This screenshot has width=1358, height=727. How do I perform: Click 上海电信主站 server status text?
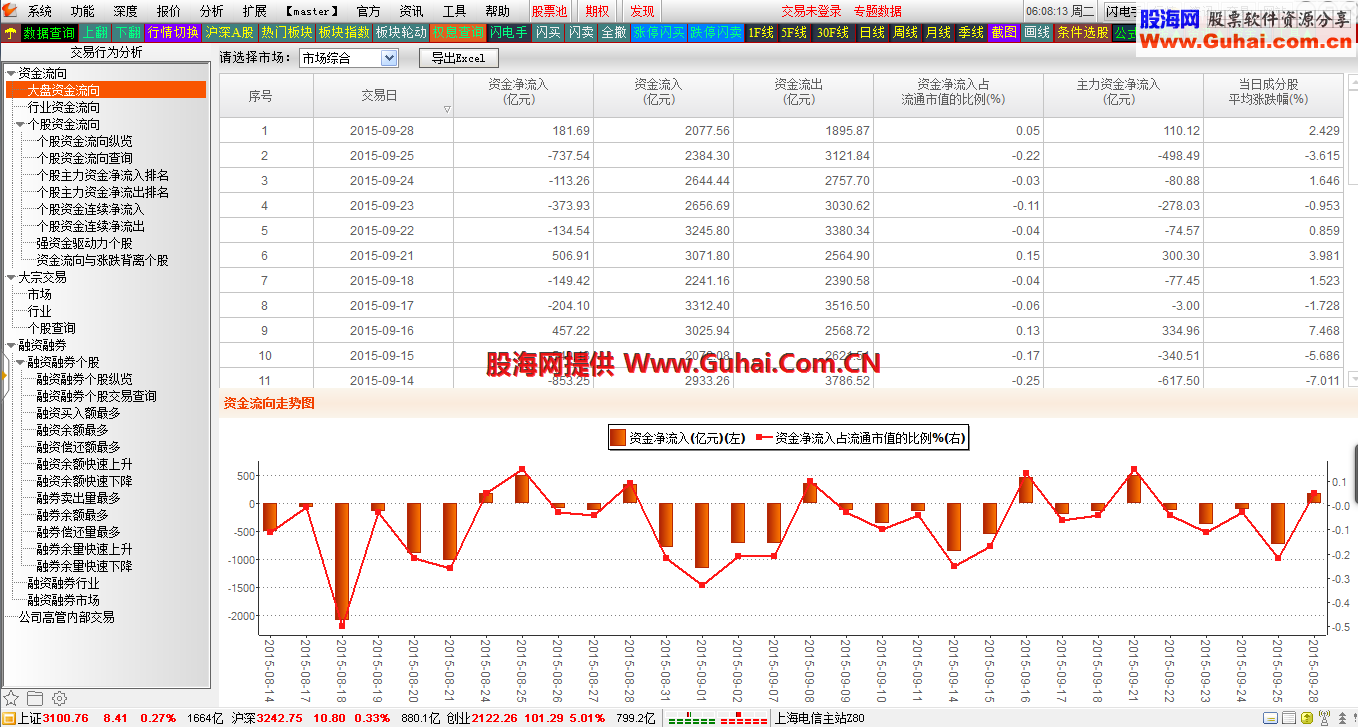(x=820, y=718)
